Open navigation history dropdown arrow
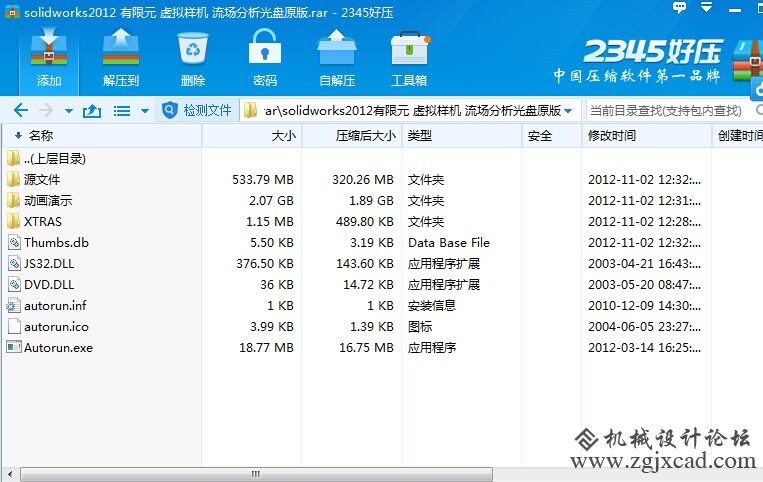 click(69, 111)
